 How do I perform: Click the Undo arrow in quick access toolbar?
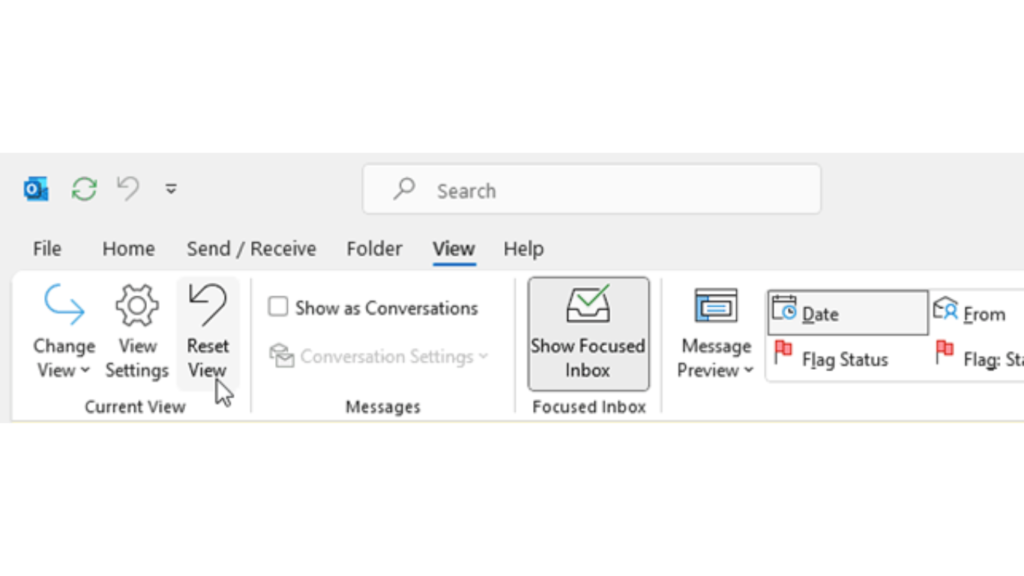click(x=128, y=188)
